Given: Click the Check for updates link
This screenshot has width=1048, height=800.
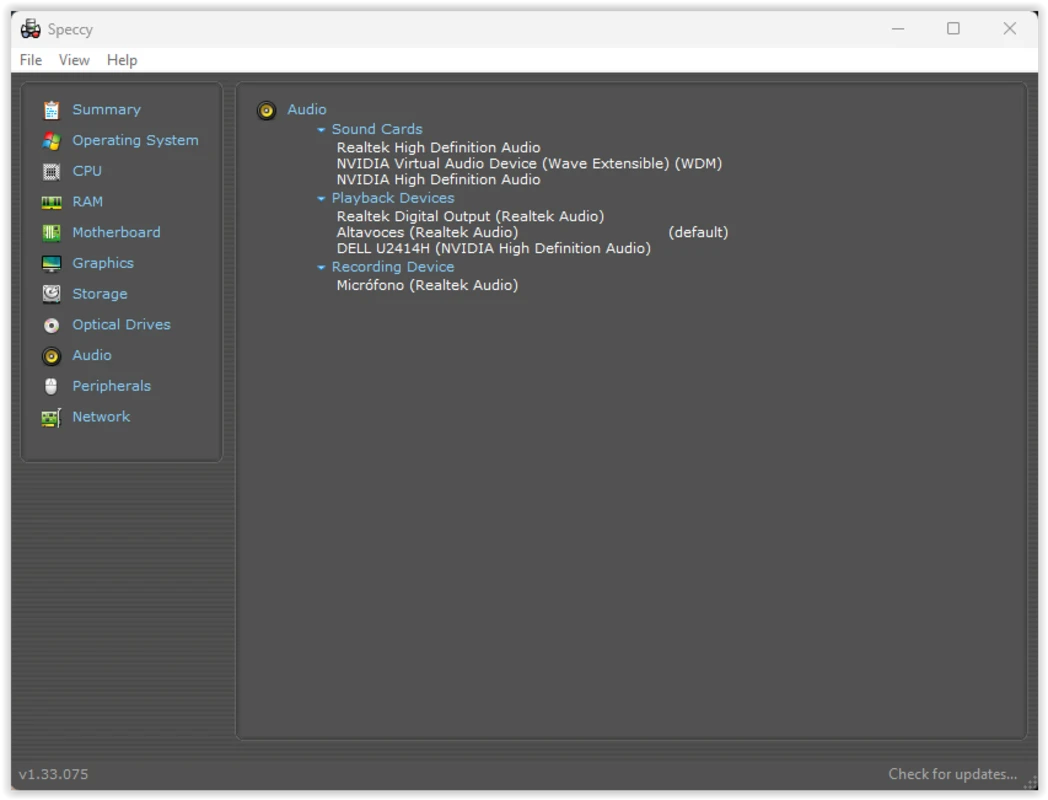Looking at the screenshot, I should click(952, 774).
